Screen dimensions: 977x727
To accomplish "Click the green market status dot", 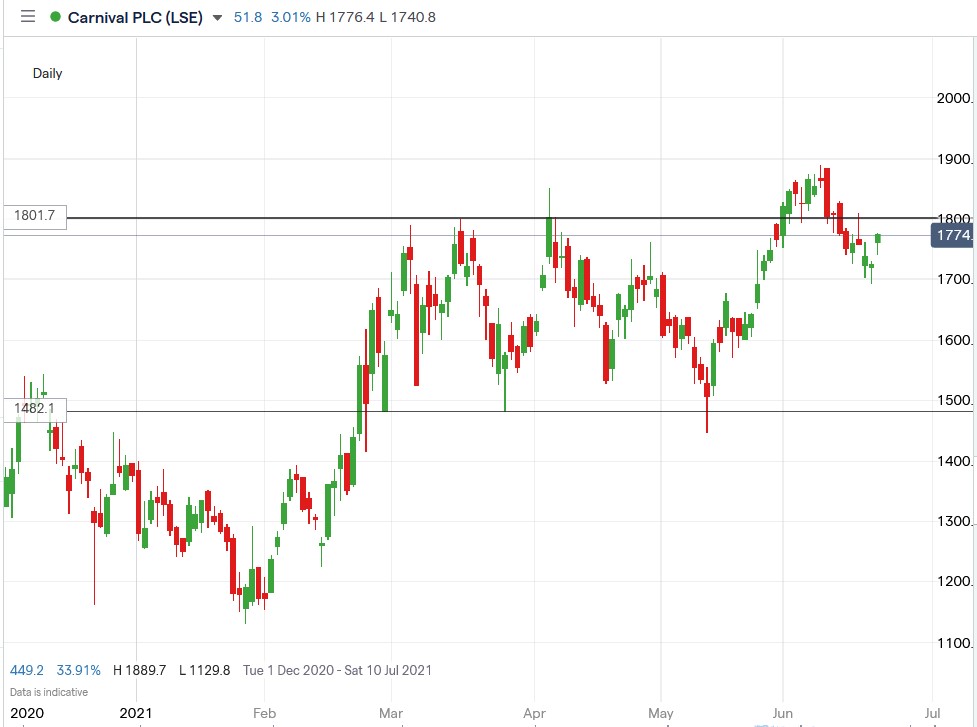I will (55, 17).
